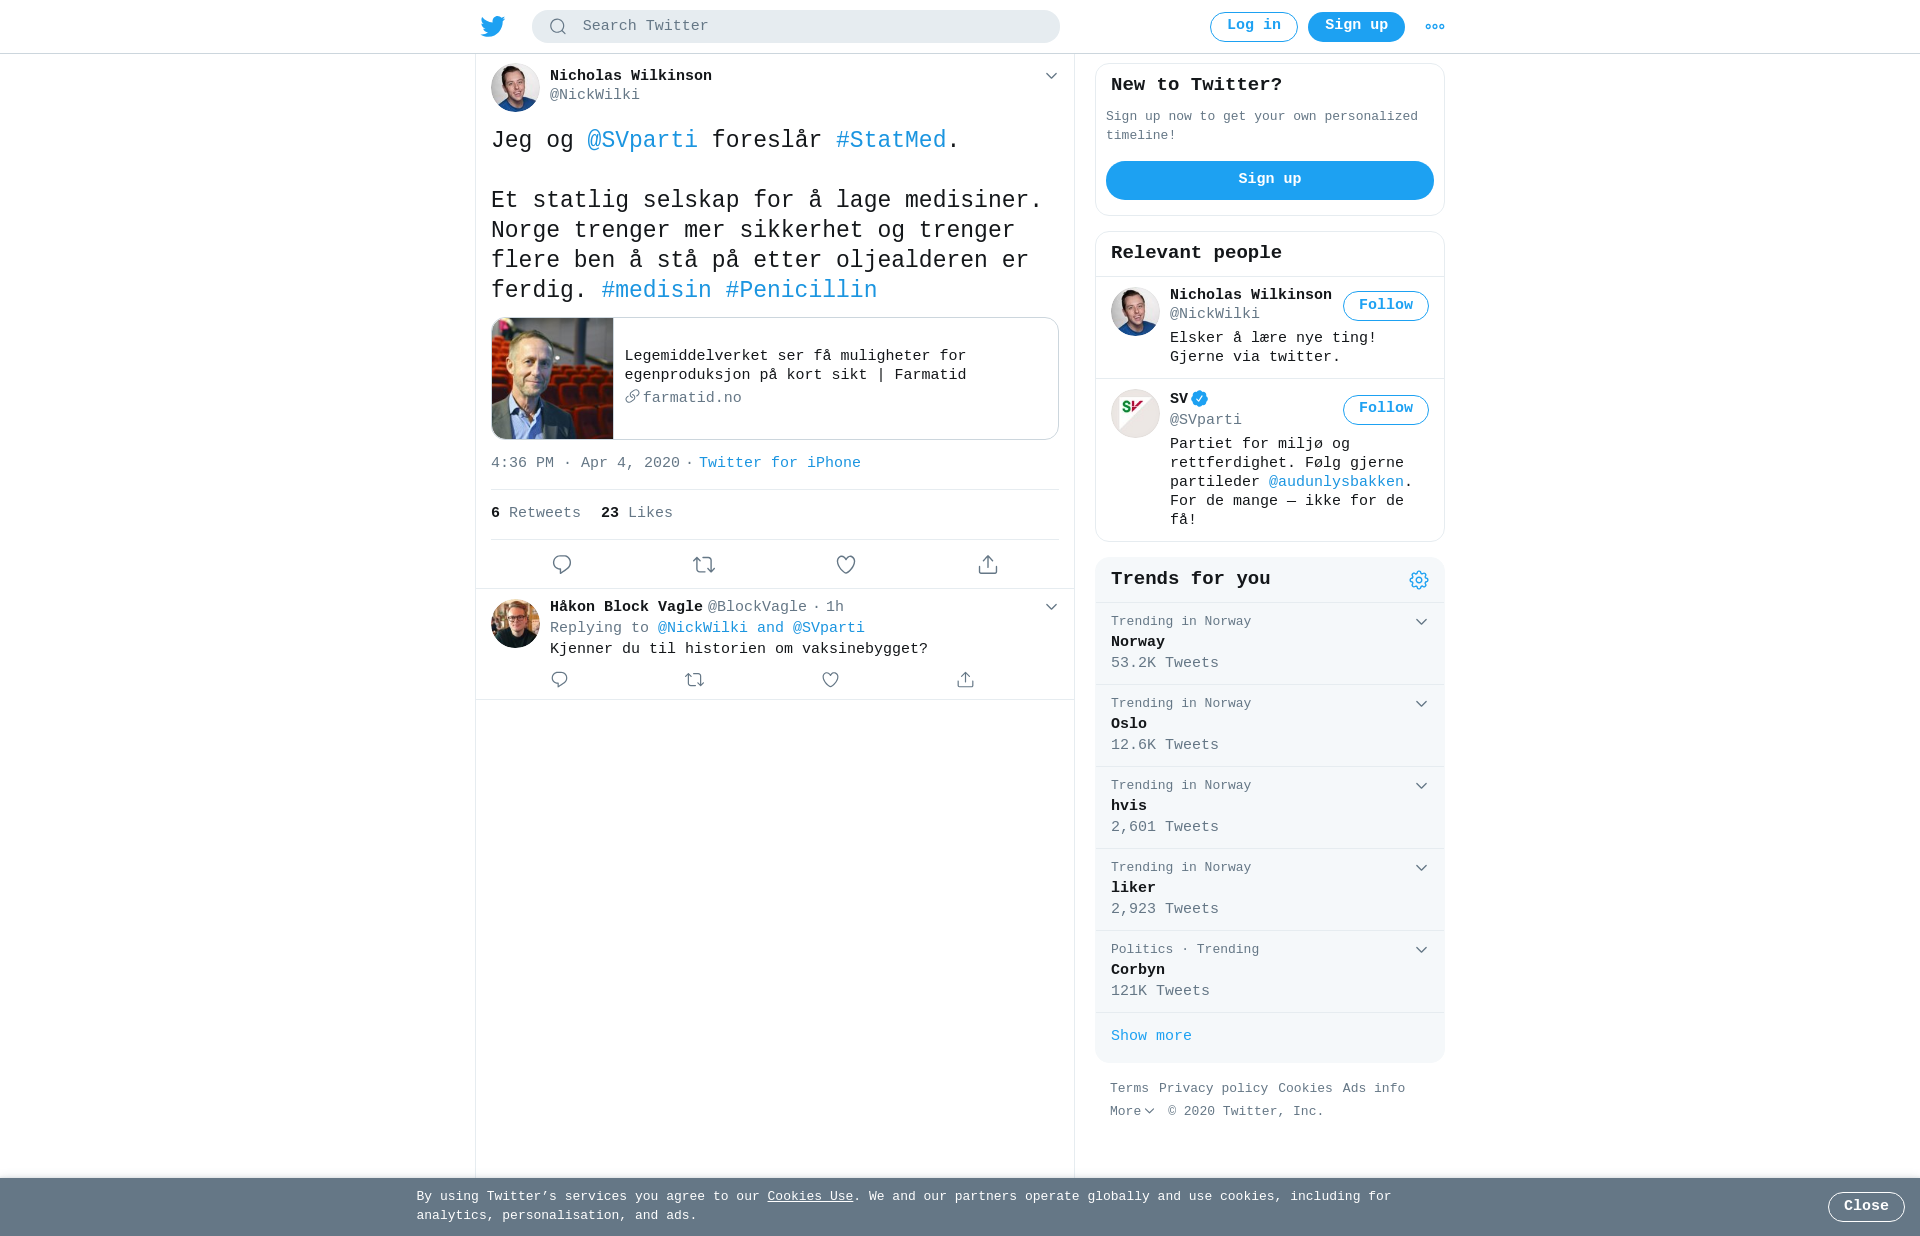
Task: Focus the Search Twitter field
Action: [796, 27]
